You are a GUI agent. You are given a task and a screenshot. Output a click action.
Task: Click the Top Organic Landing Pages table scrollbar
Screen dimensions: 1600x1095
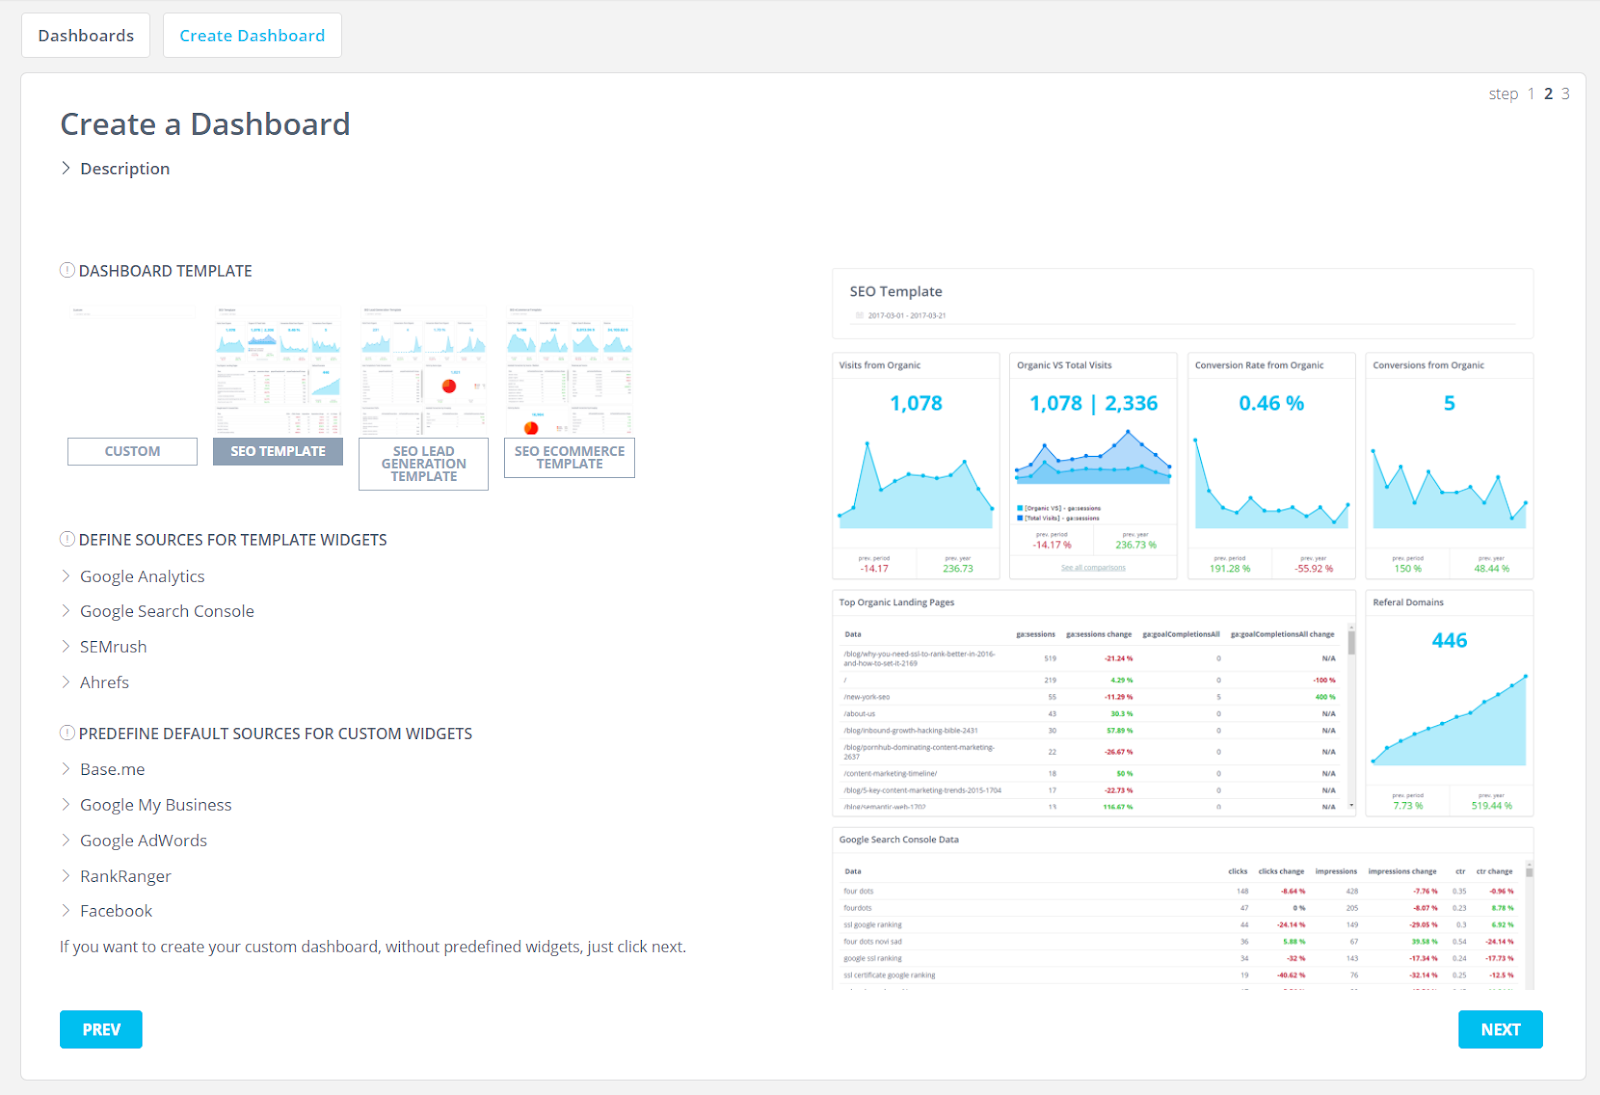tap(1351, 716)
